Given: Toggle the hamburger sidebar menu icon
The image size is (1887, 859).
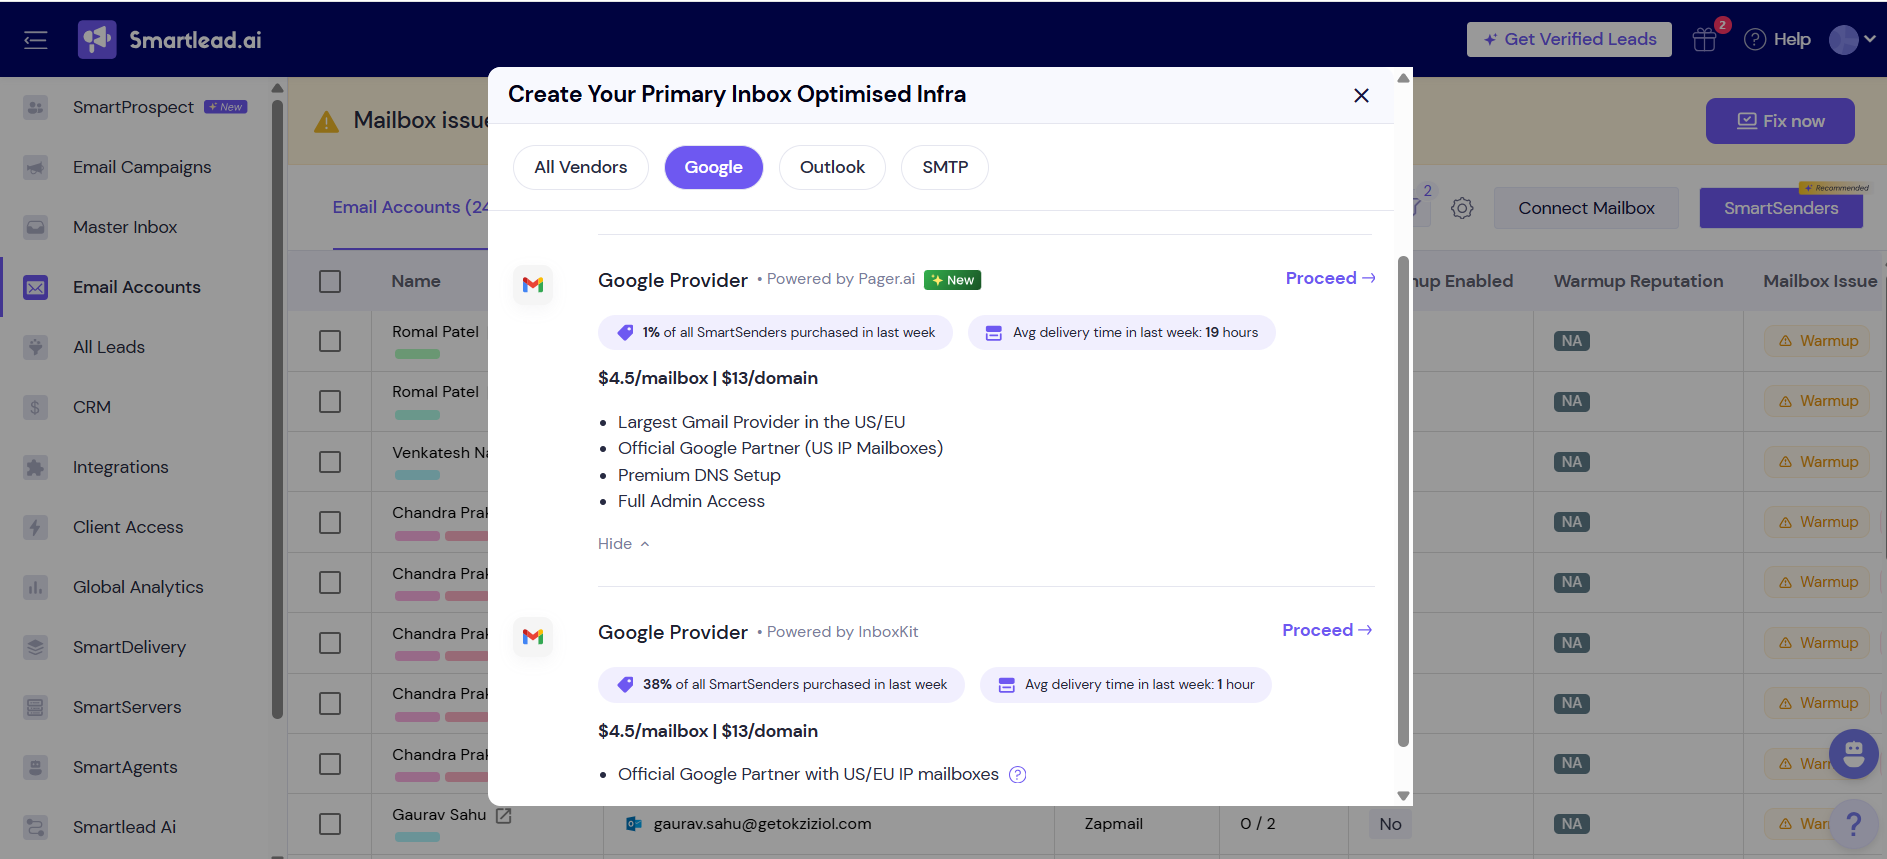Looking at the screenshot, I should (36, 40).
